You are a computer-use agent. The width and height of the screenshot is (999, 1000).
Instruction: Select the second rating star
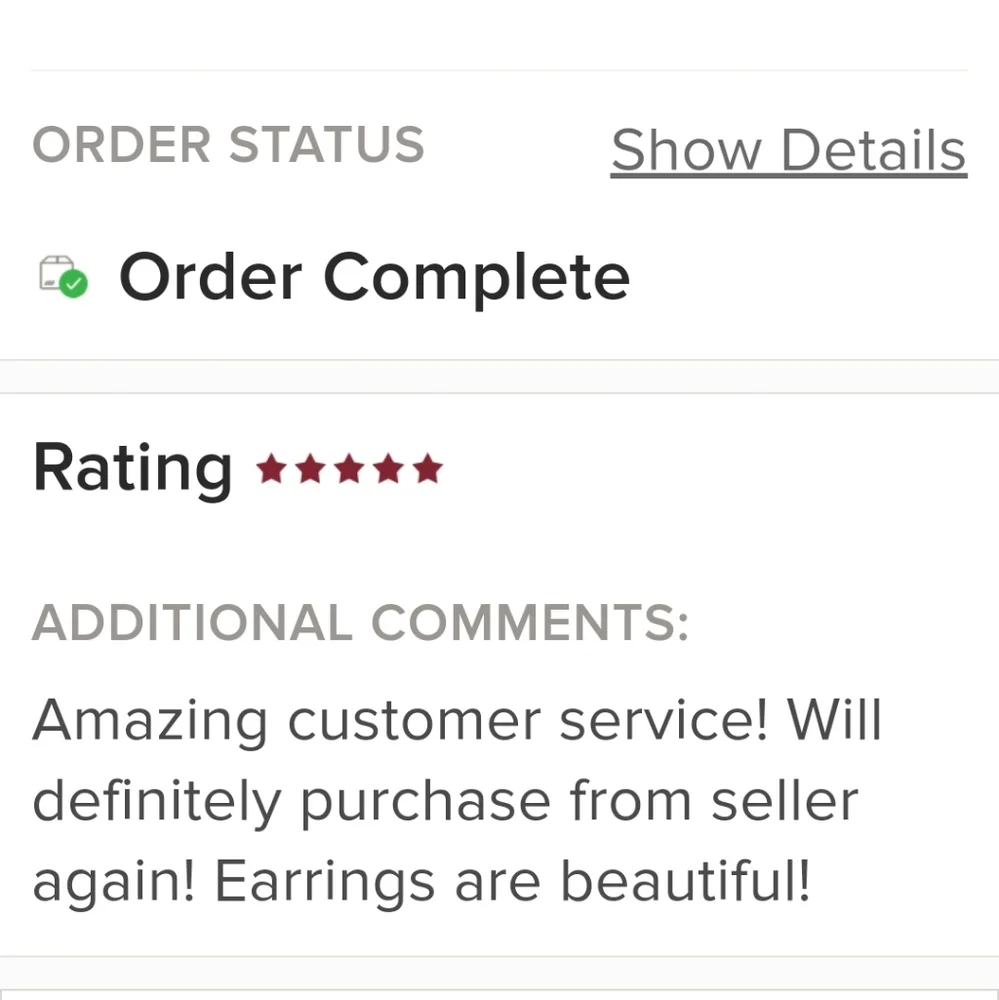pos(311,469)
